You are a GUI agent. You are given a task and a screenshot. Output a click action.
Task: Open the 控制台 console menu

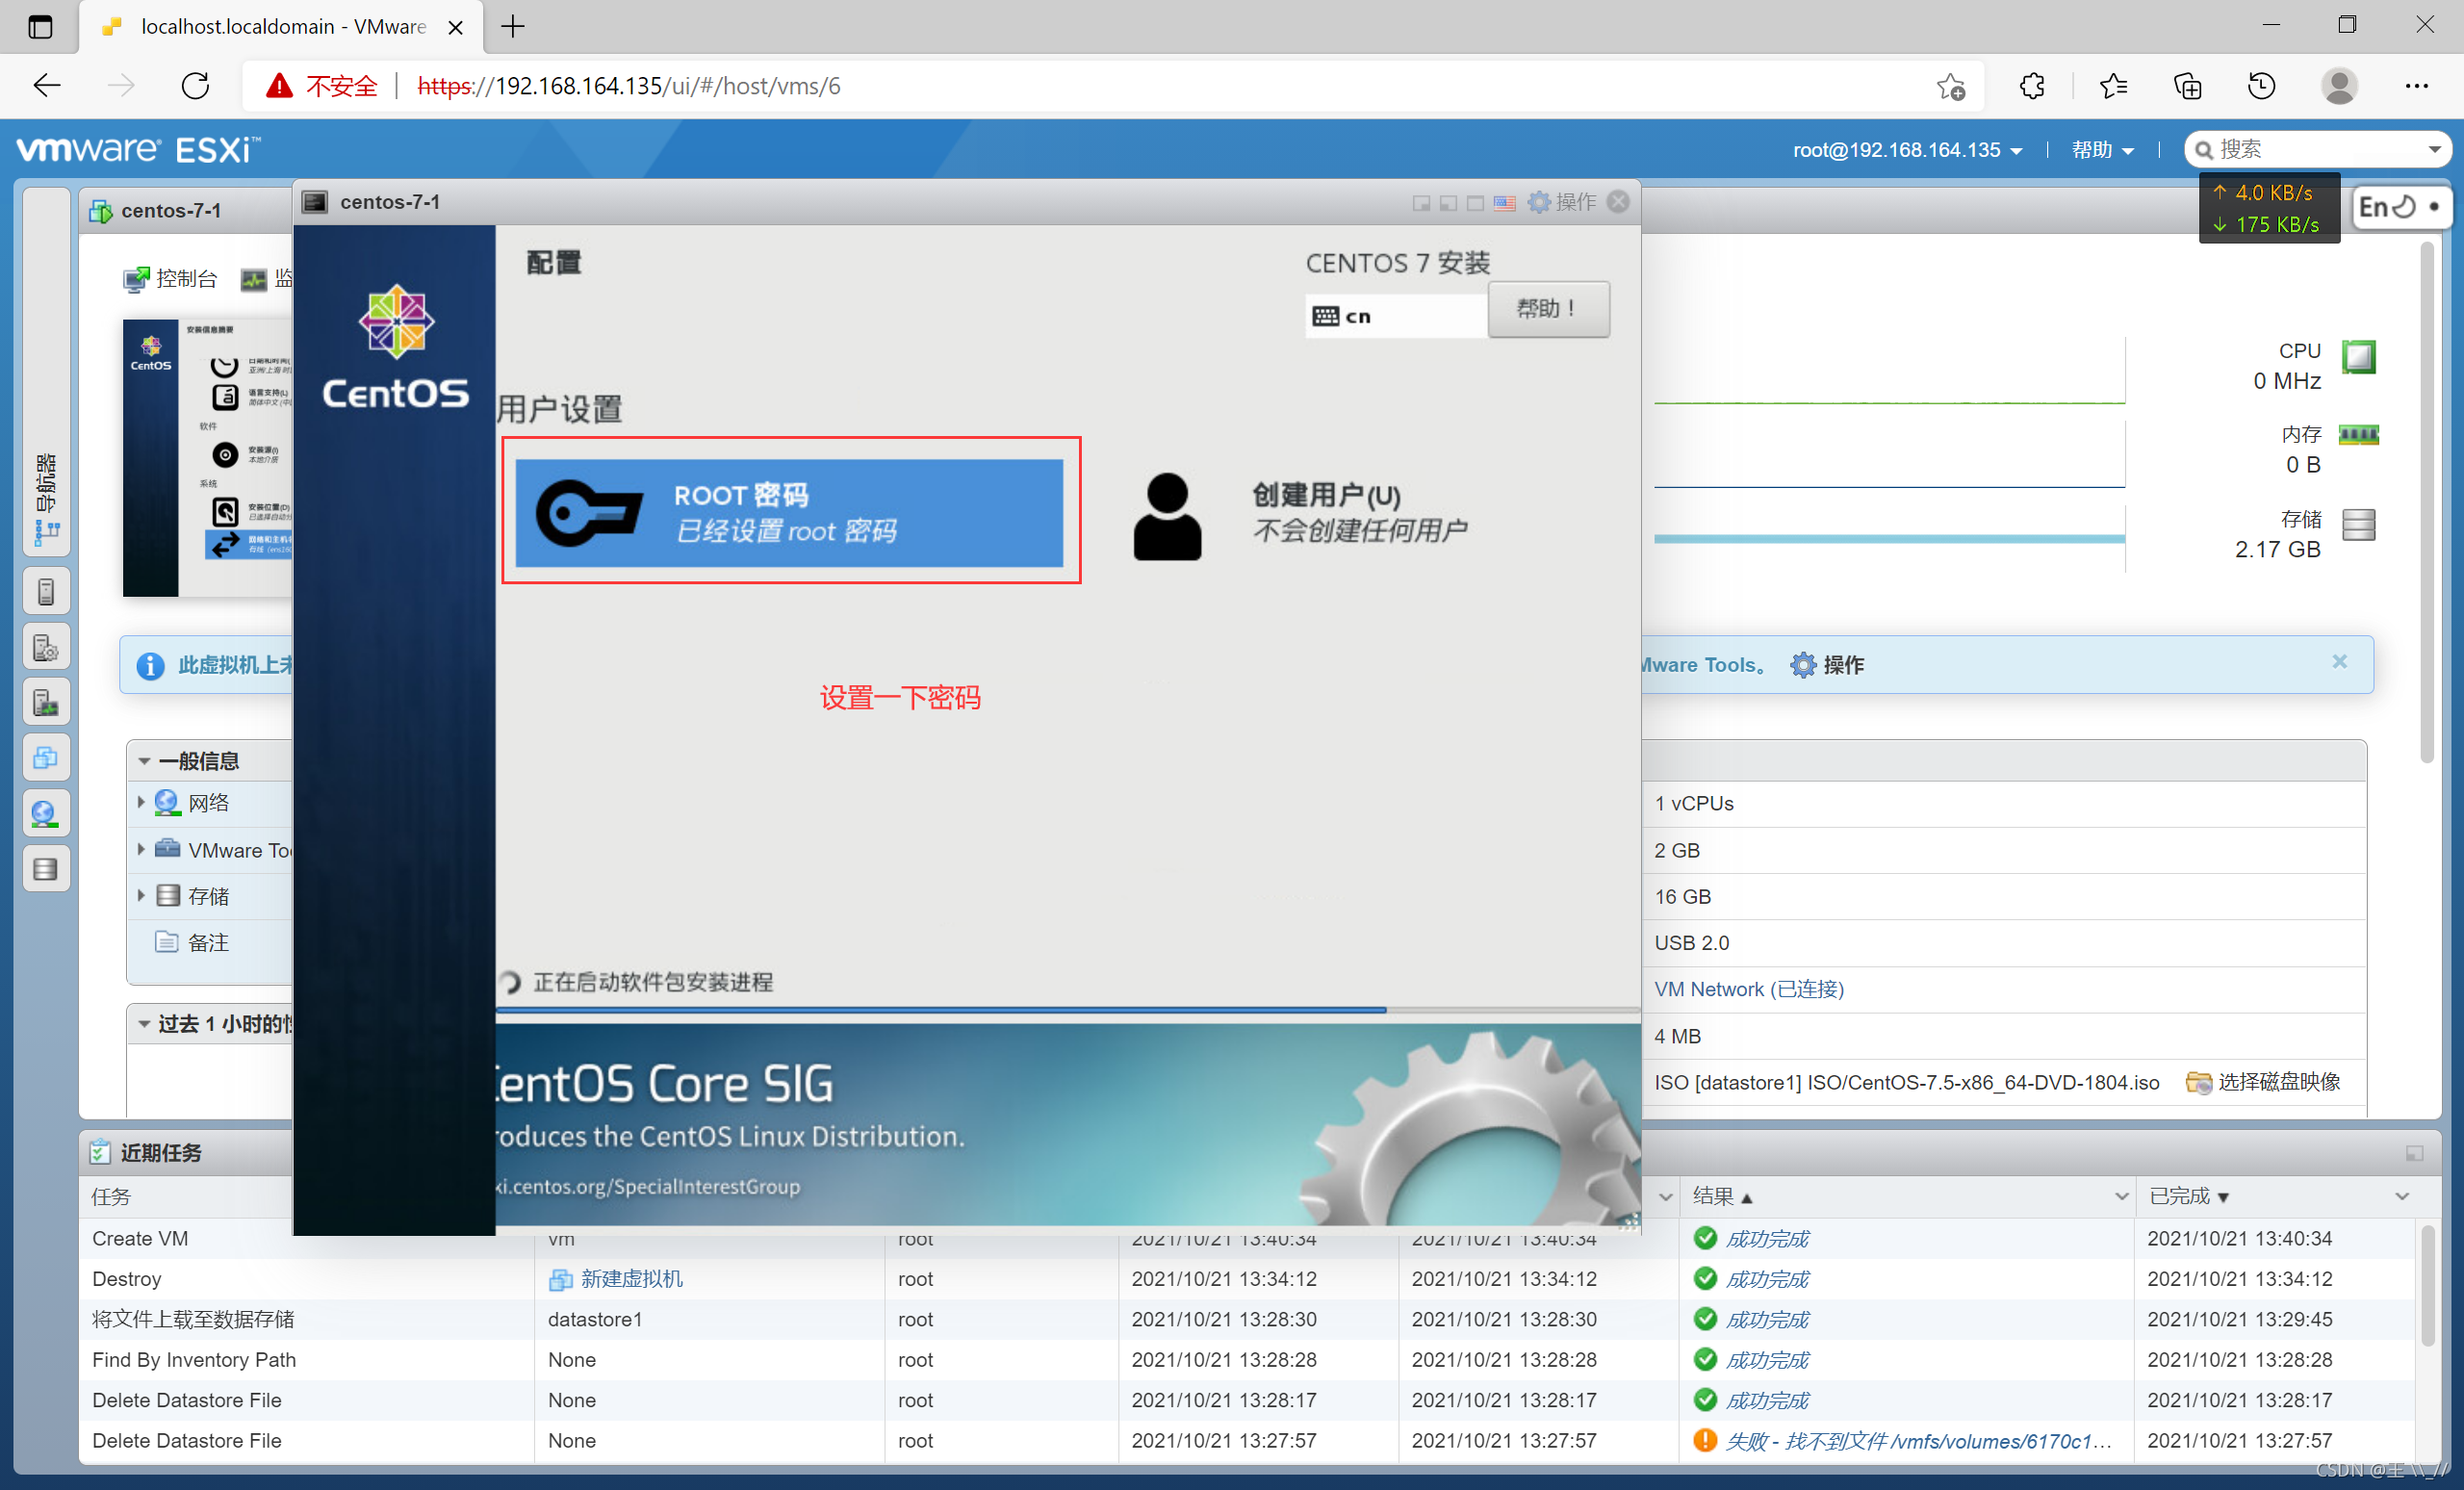pyautogui.click(x=171, y=279)
